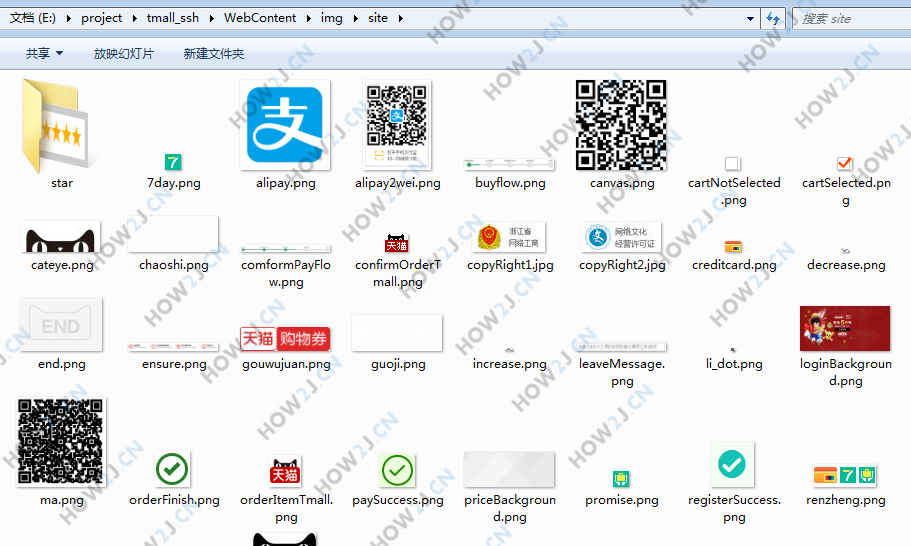Image resolution: width=911 pixels, height=546 pixels.
Task: Expand arrow after site breadcrumb
Action: [x=401, y=18]
